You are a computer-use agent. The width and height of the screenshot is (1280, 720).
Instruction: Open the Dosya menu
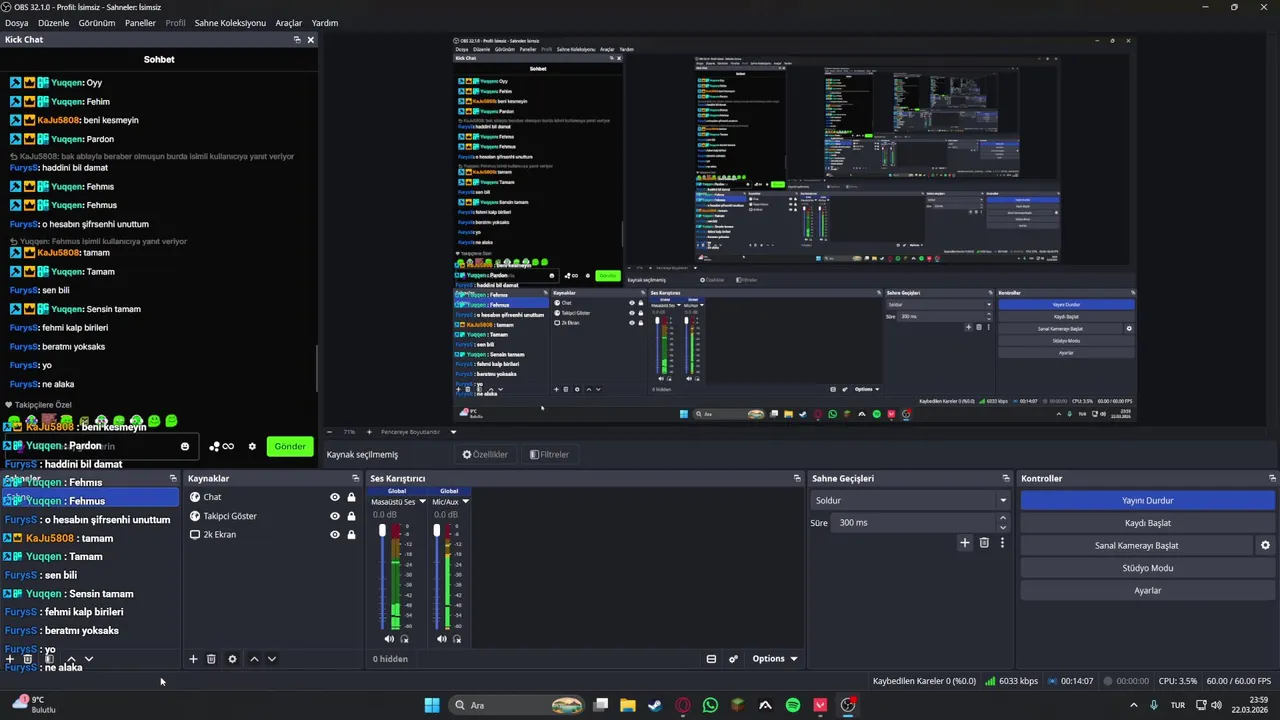tap(16, 23)
